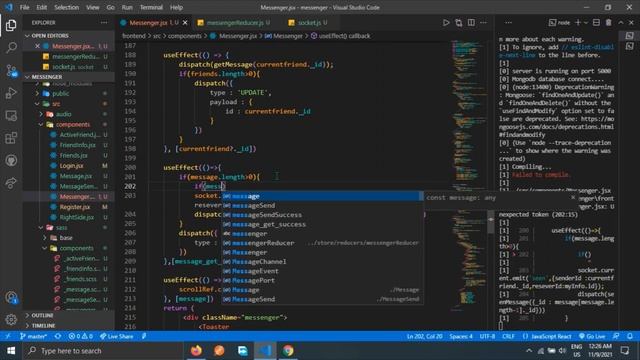
Task: Open GitHub view in activity bar
Action: [11, 160]
